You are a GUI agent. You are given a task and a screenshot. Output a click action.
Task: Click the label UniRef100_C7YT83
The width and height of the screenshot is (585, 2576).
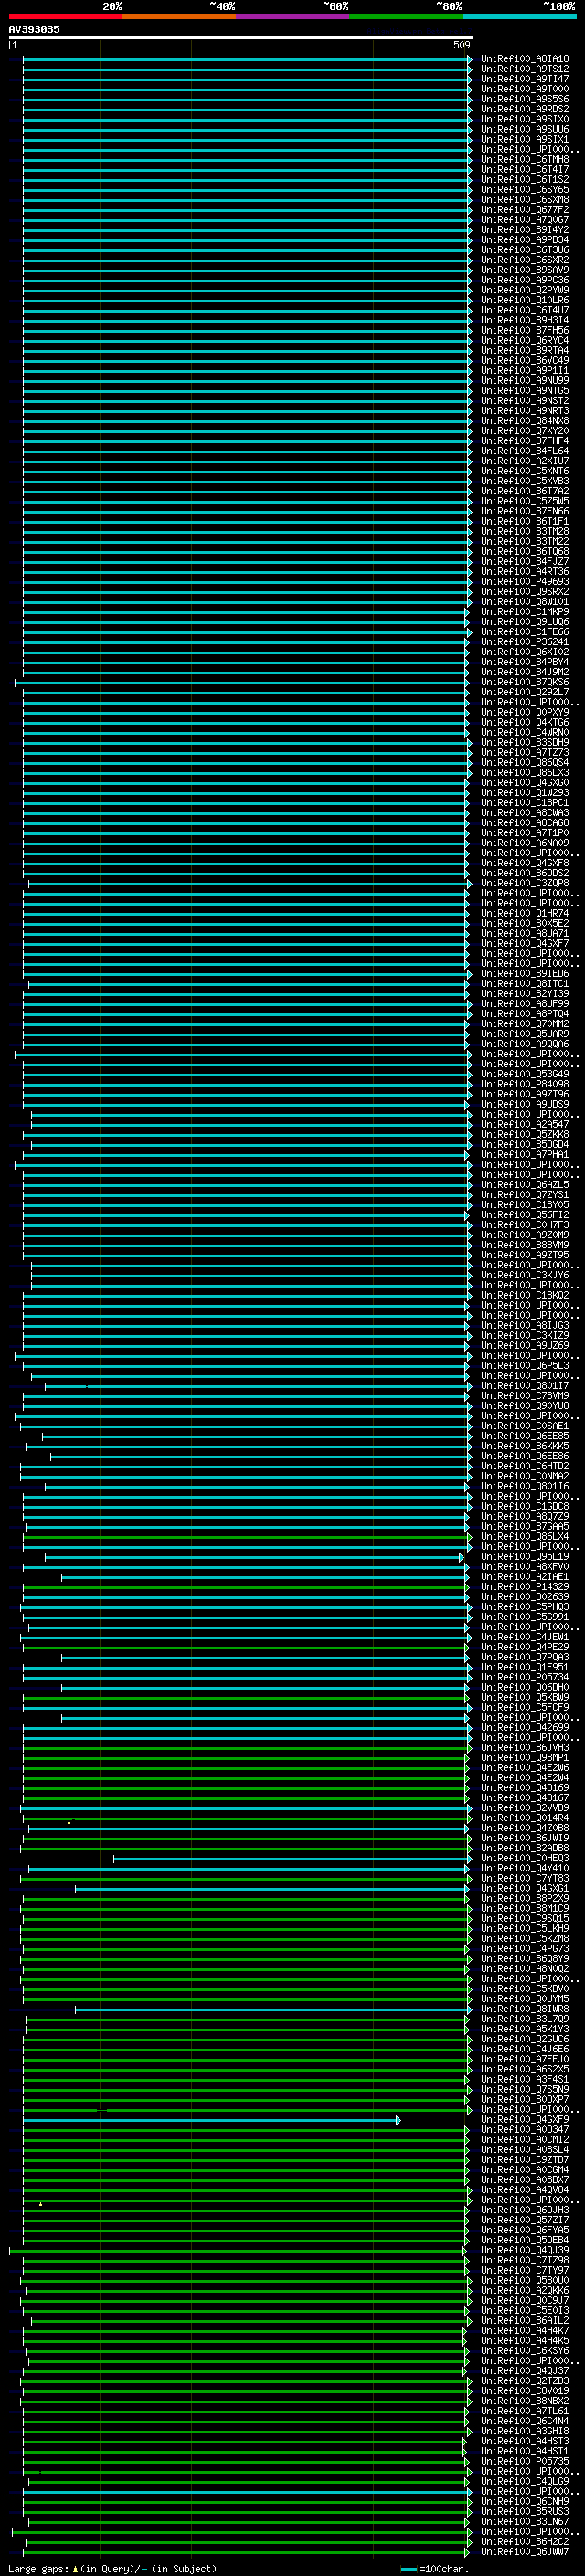click(x=524, y=1878)
